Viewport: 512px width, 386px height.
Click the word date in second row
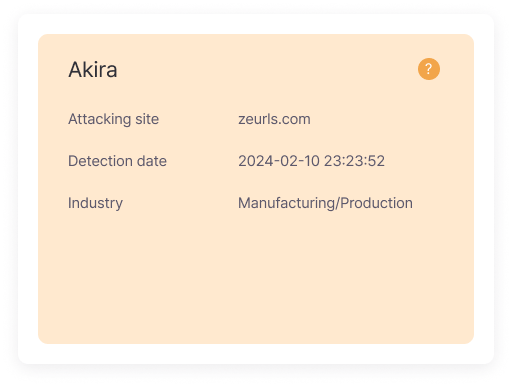[152, 161]
